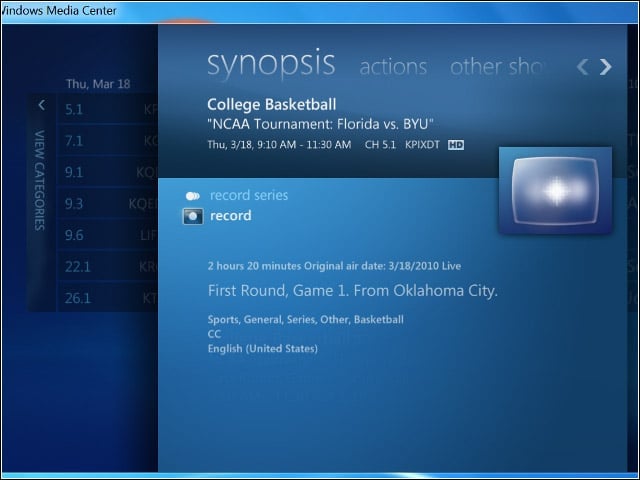Click the CH 5.1 channel text
640x480 pixels.
[x=380, y=145]
